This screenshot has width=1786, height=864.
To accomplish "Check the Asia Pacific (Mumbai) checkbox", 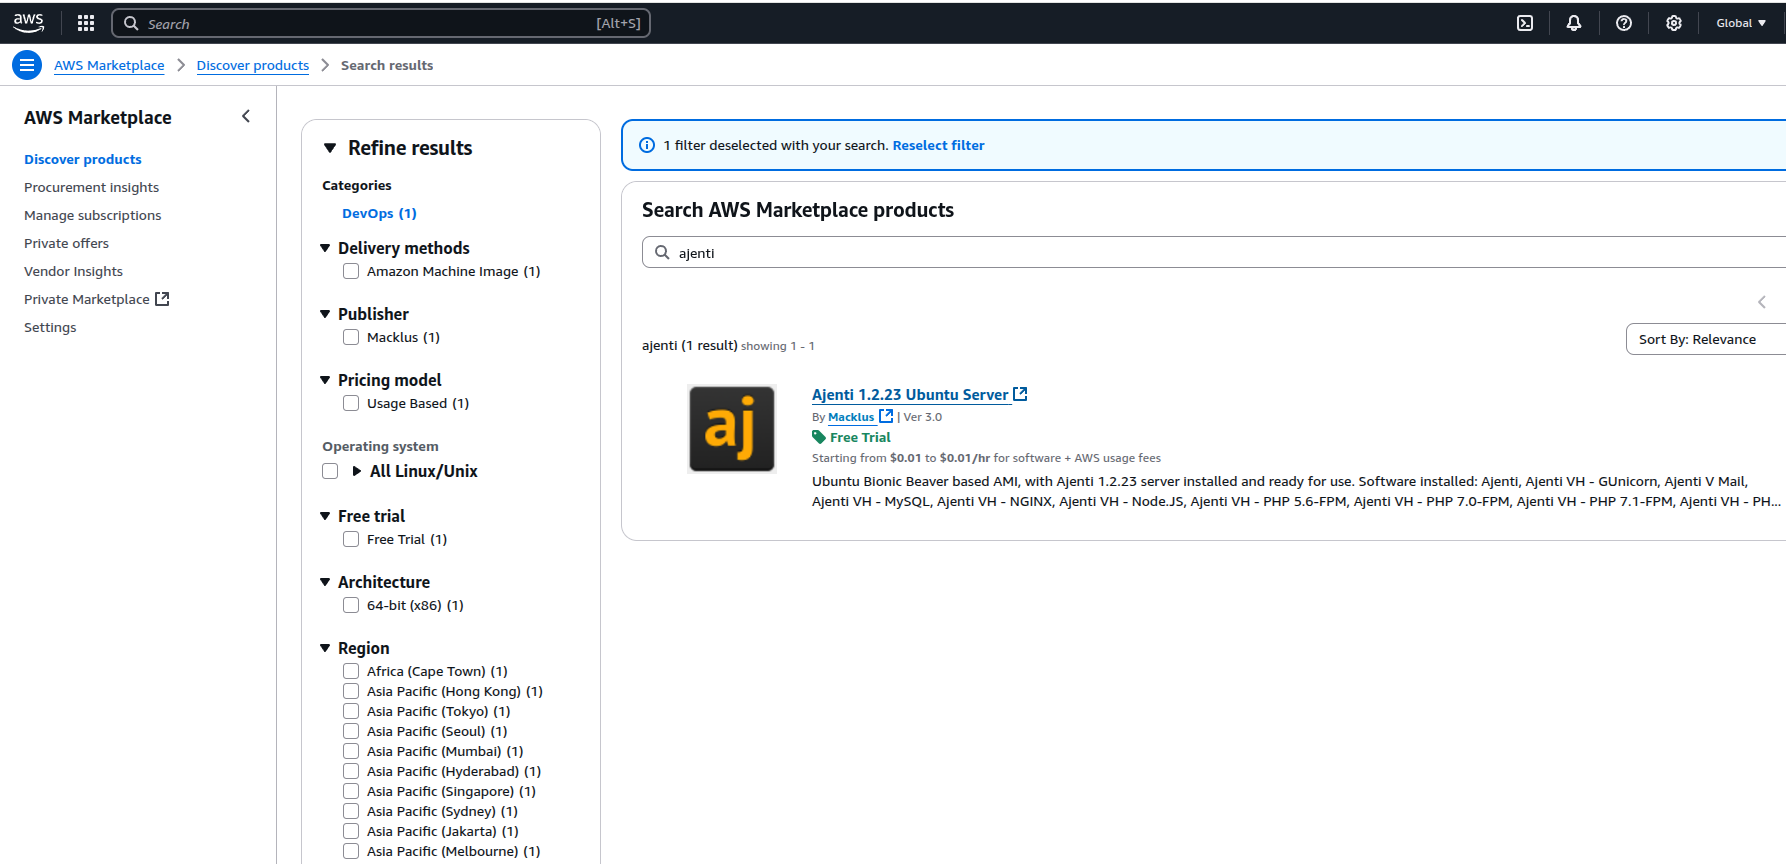I will coord(351,751).
